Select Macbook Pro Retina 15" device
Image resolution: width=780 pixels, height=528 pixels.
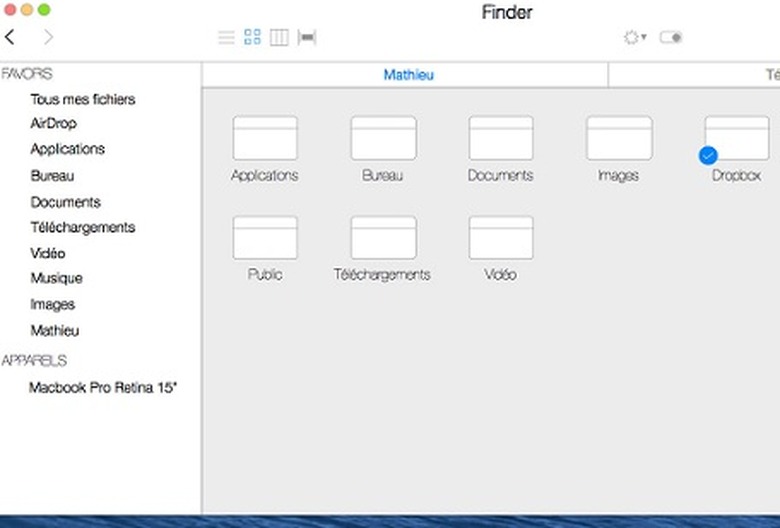[103, 387]
